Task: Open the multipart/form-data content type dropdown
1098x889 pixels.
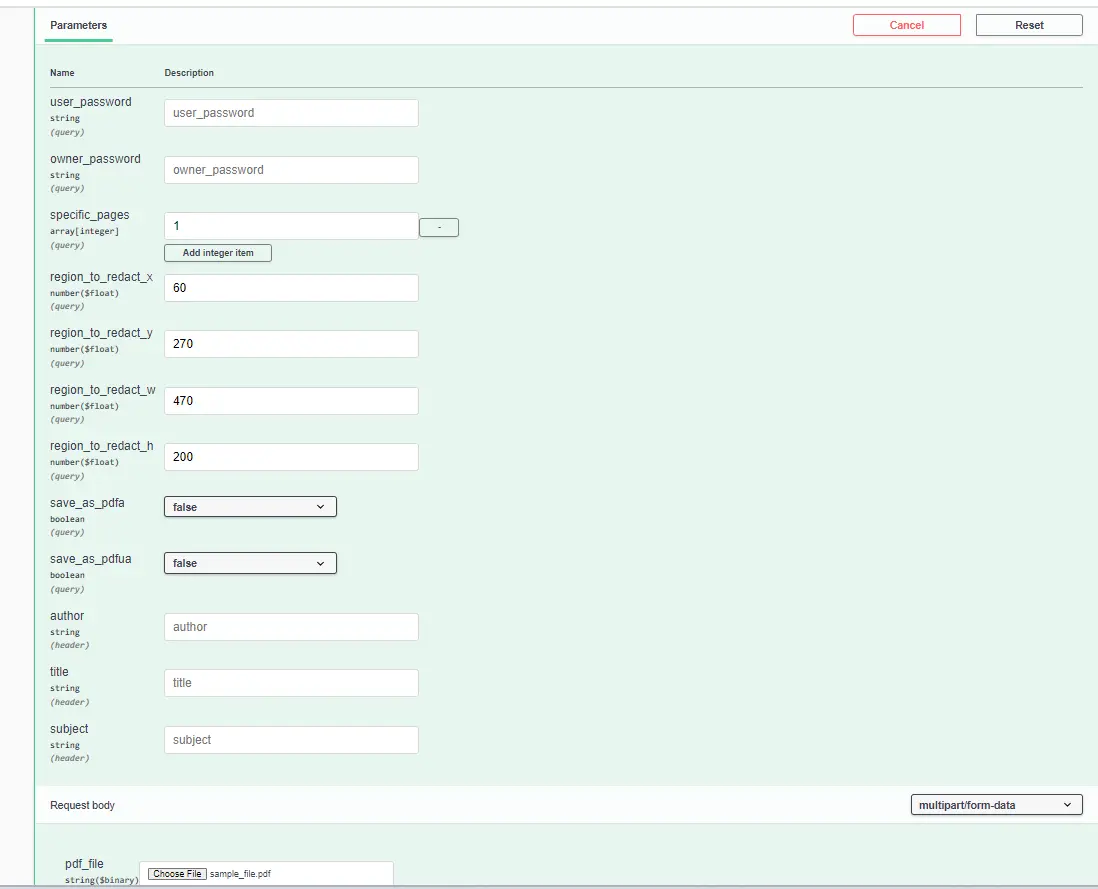Action: (996, 805)
